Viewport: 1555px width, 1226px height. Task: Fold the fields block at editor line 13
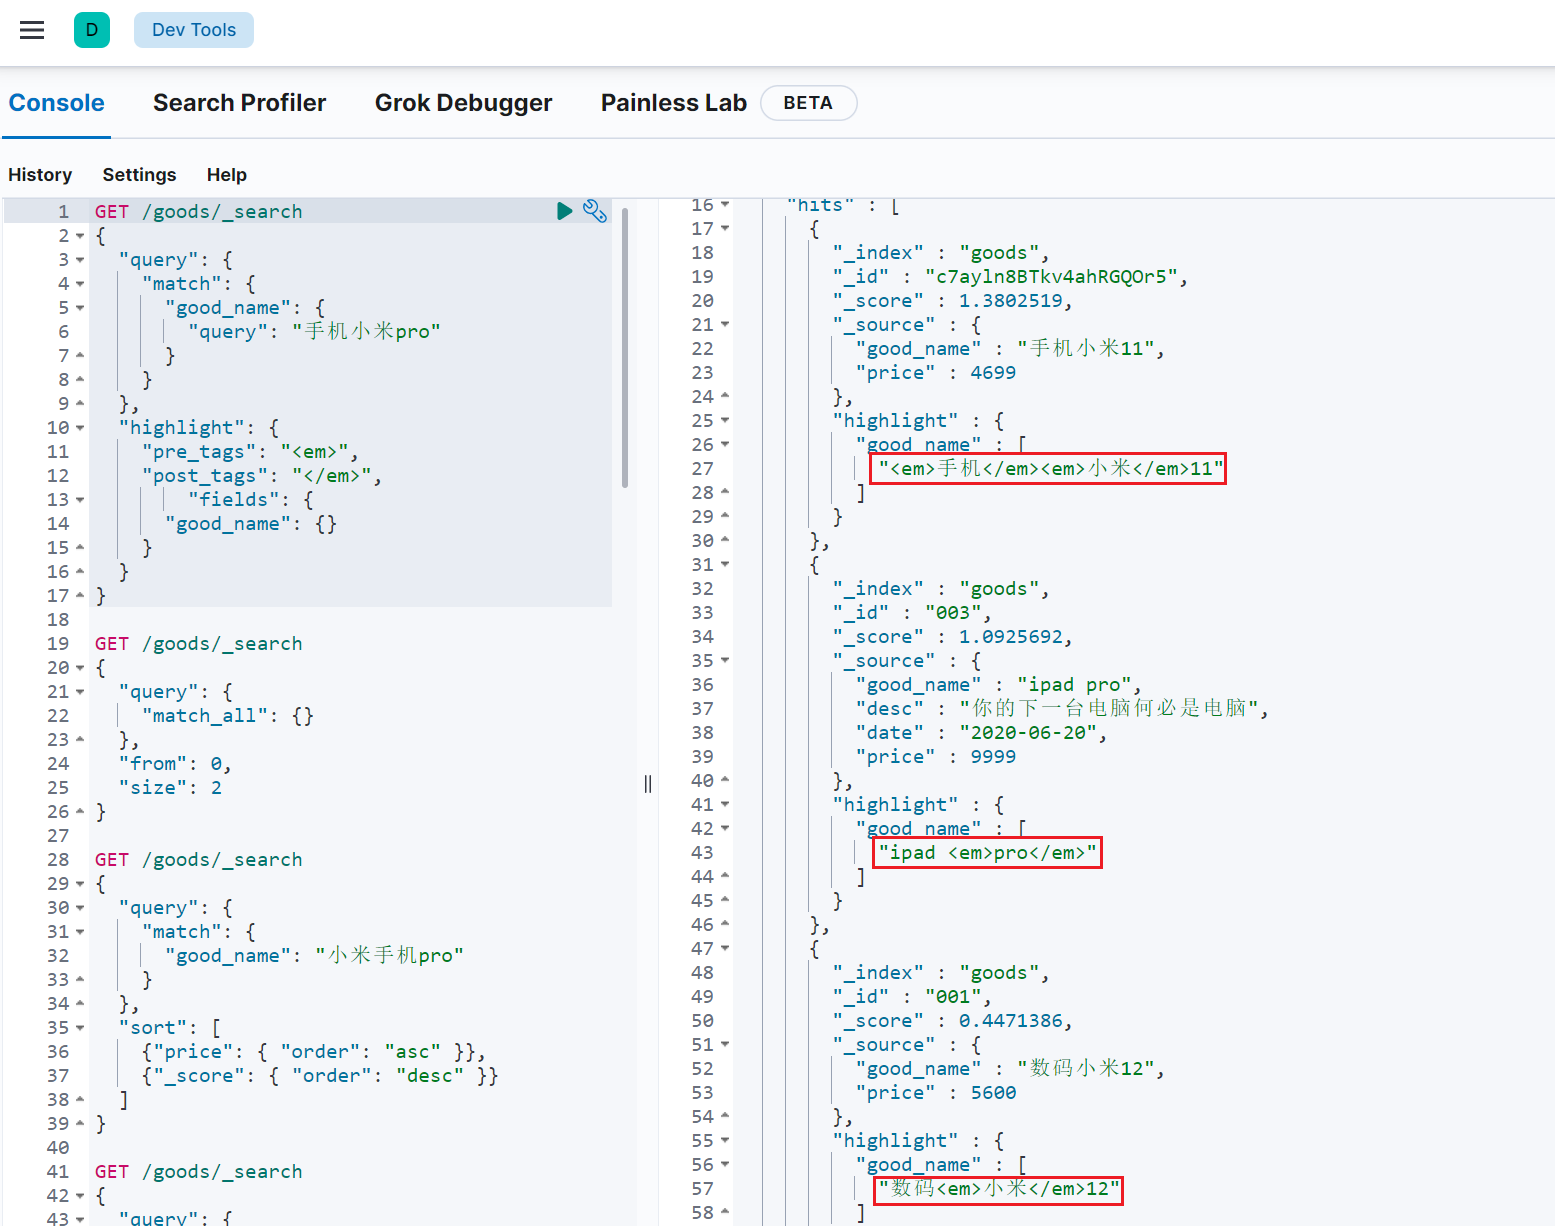[x=80, y=500]
